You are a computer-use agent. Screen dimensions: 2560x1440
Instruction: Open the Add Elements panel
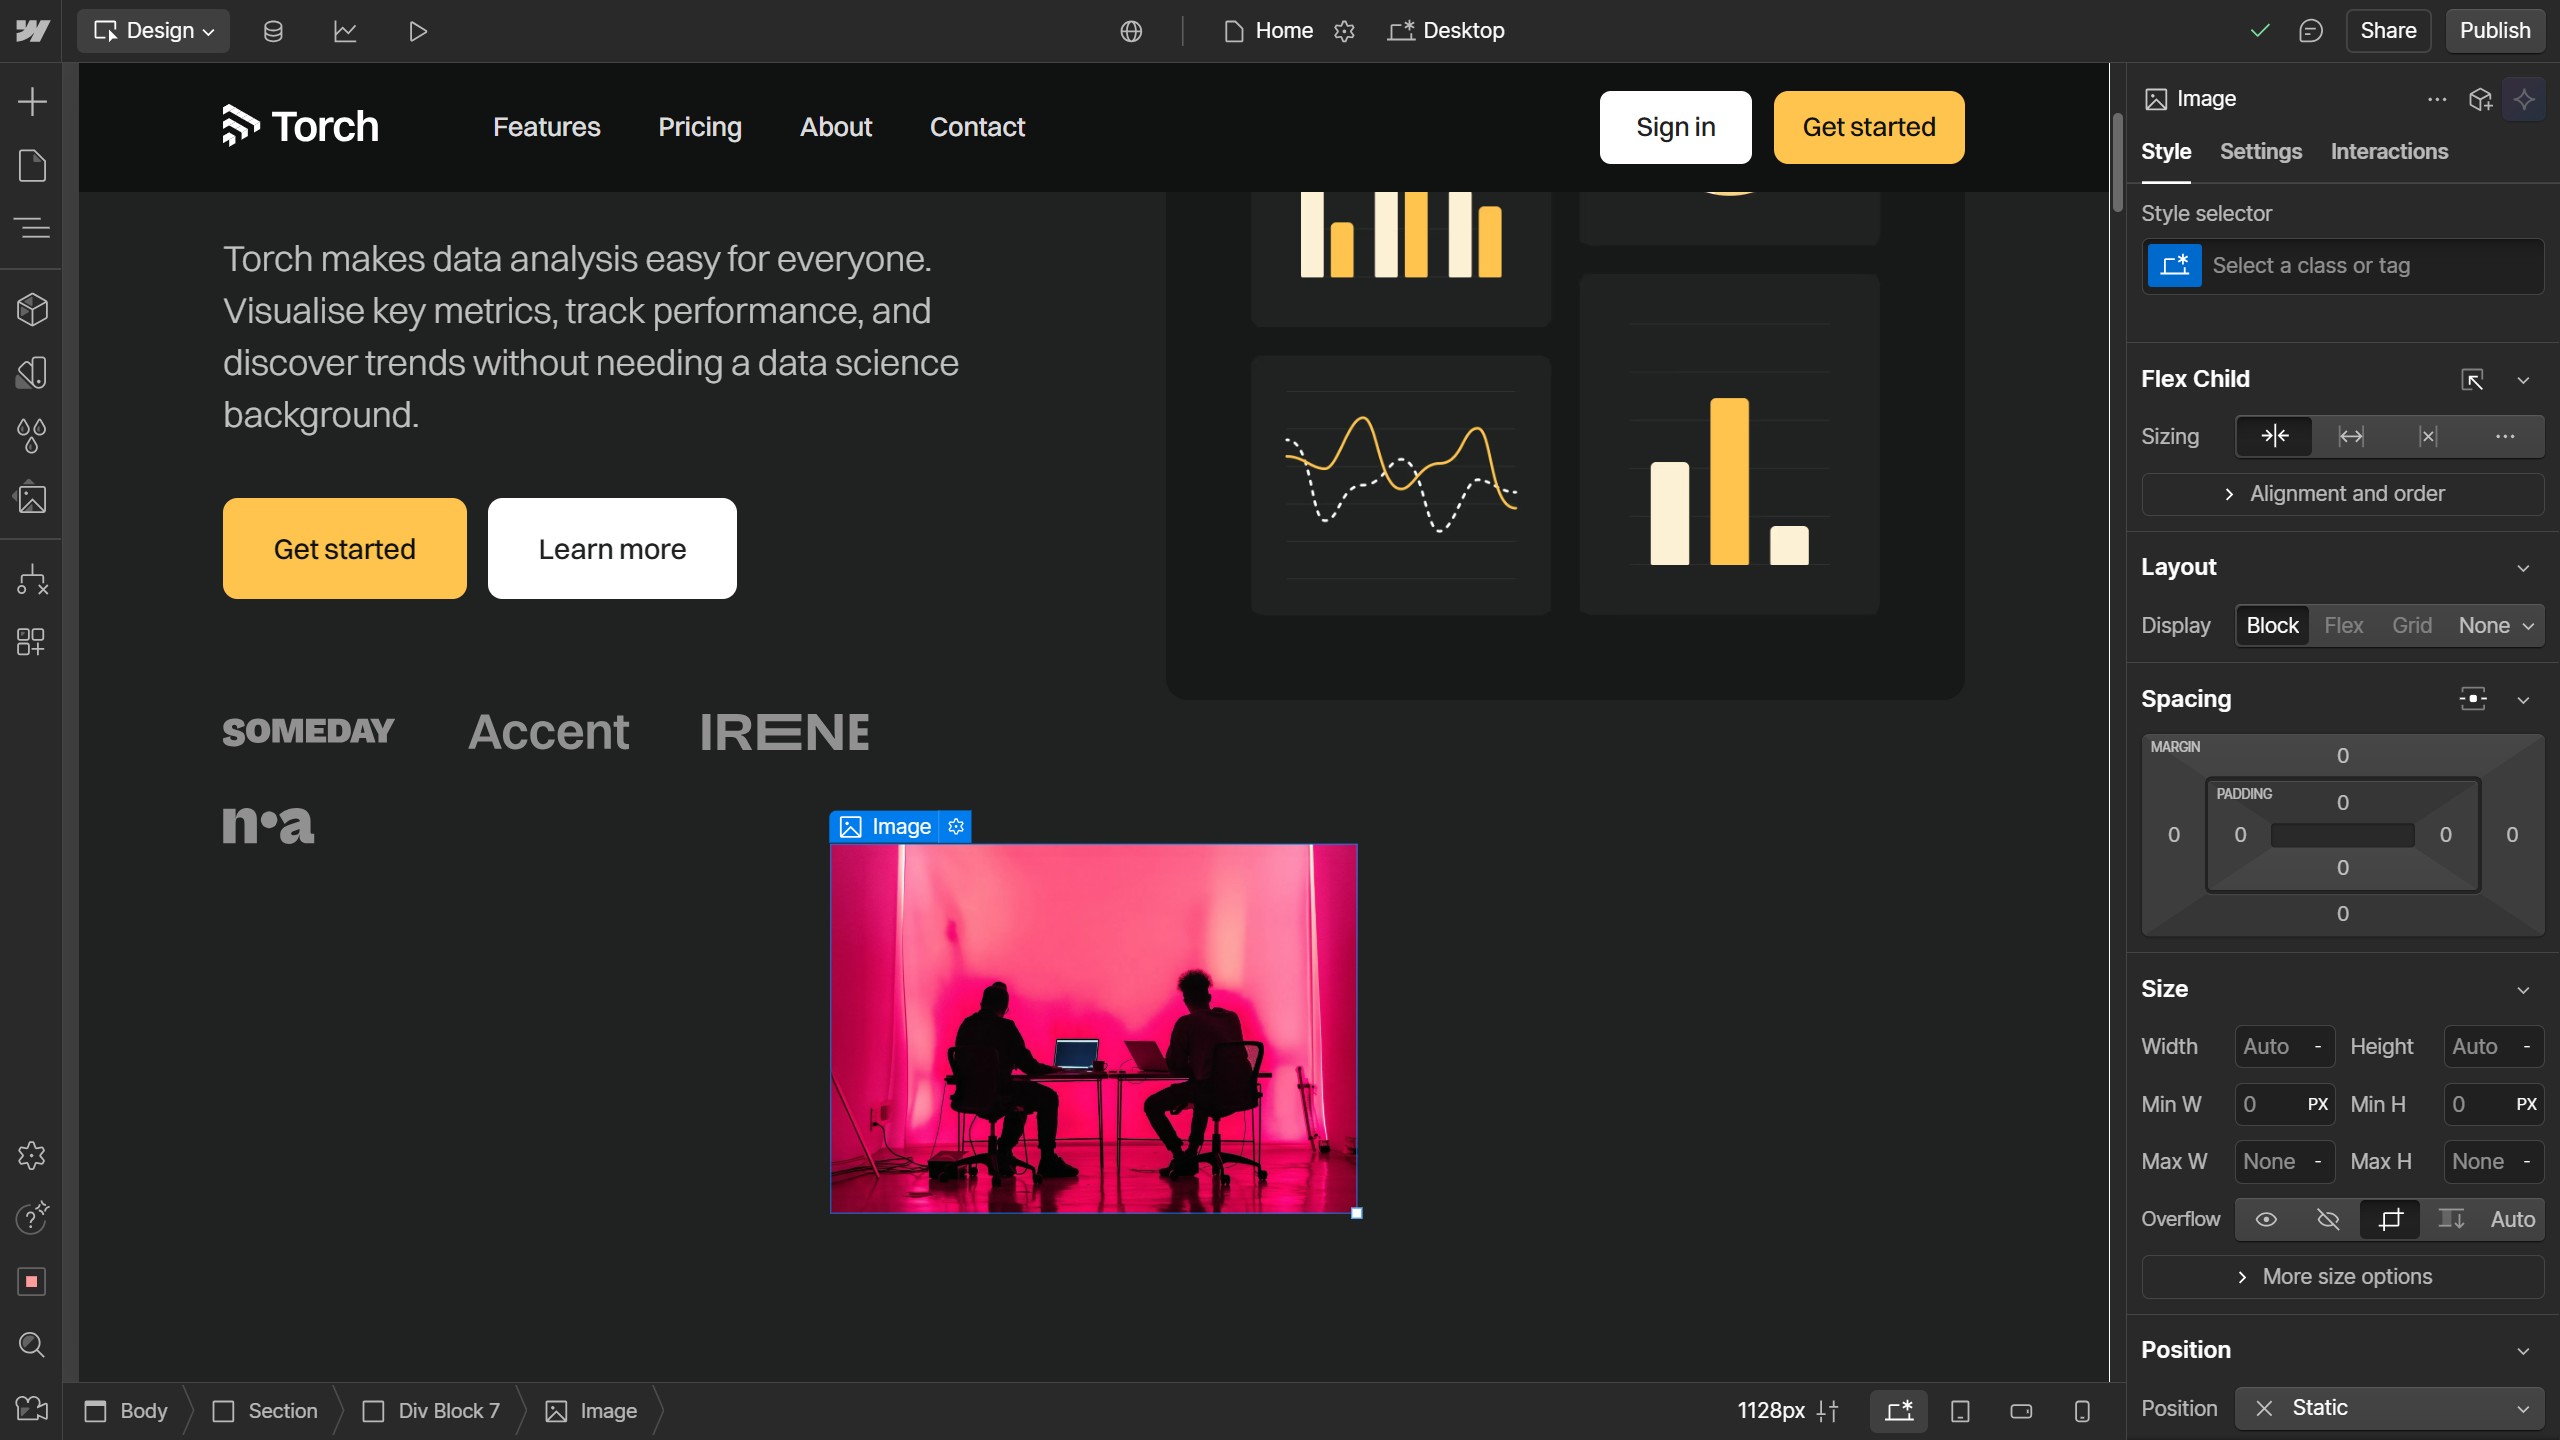point(32,101)
